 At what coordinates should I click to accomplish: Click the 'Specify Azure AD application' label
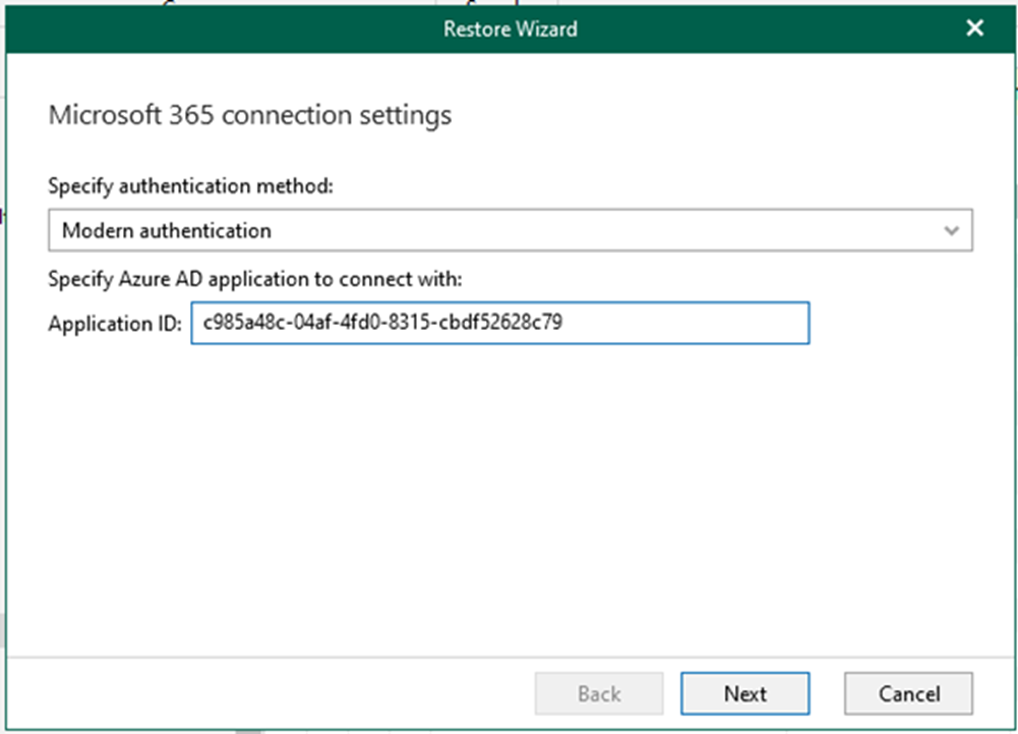click(x=255, y=279)
